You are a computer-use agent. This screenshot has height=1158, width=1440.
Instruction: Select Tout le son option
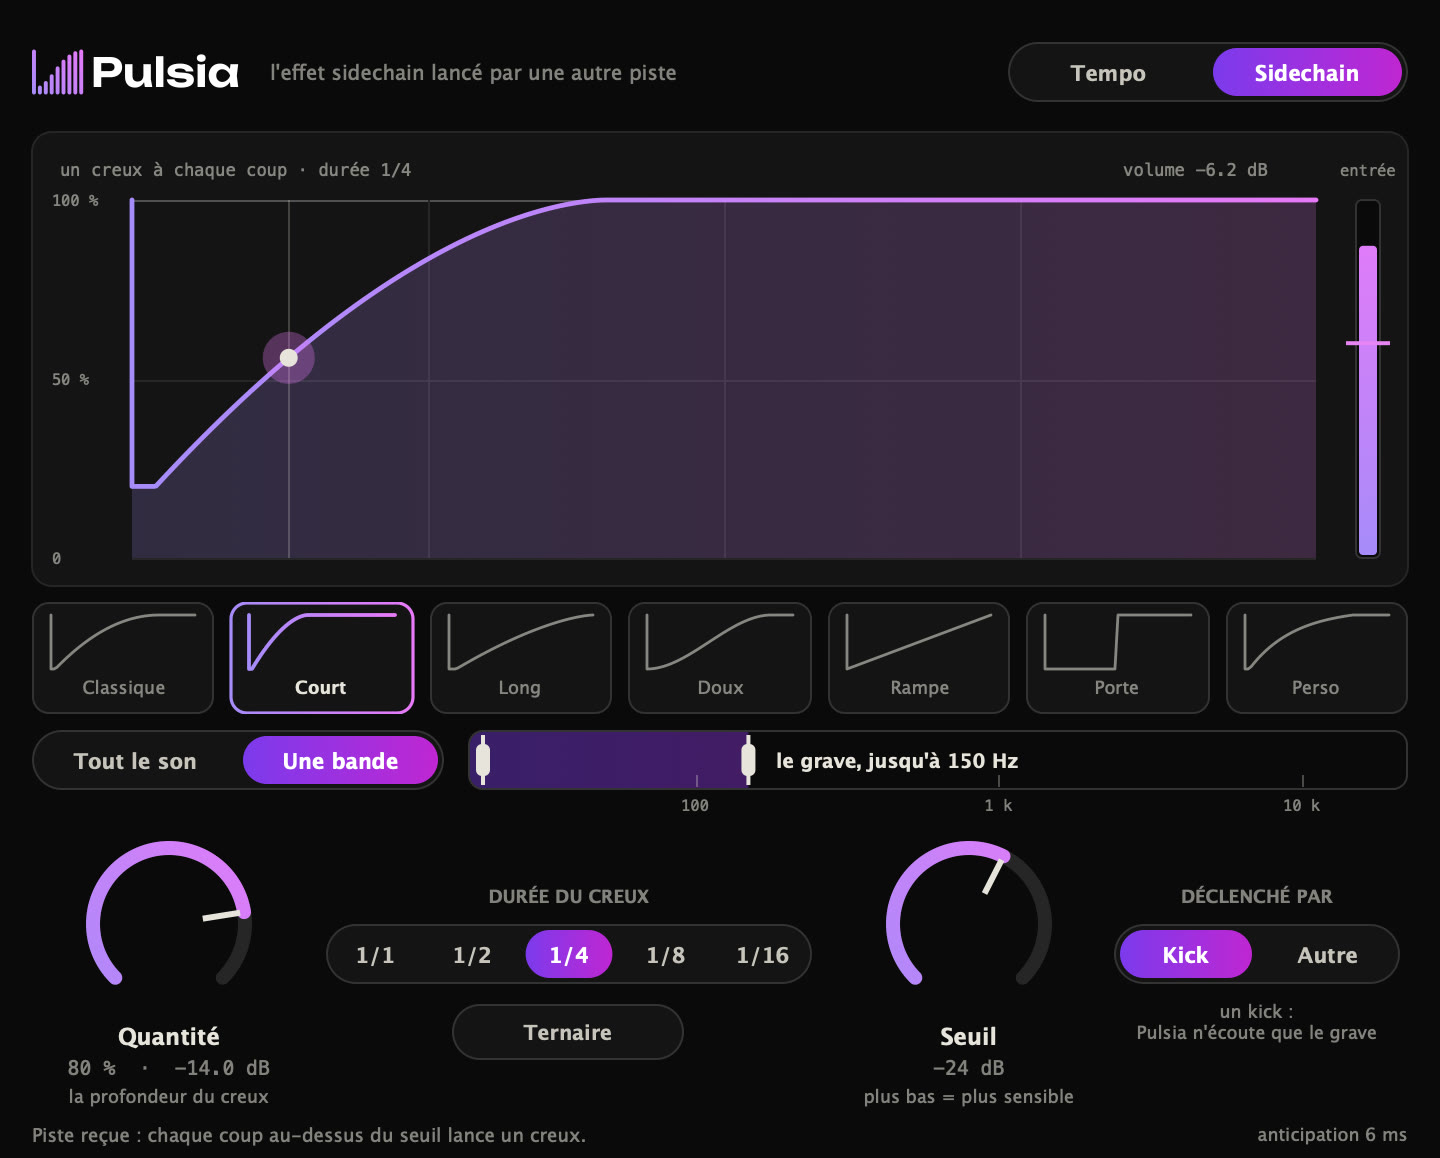(136, 761)
